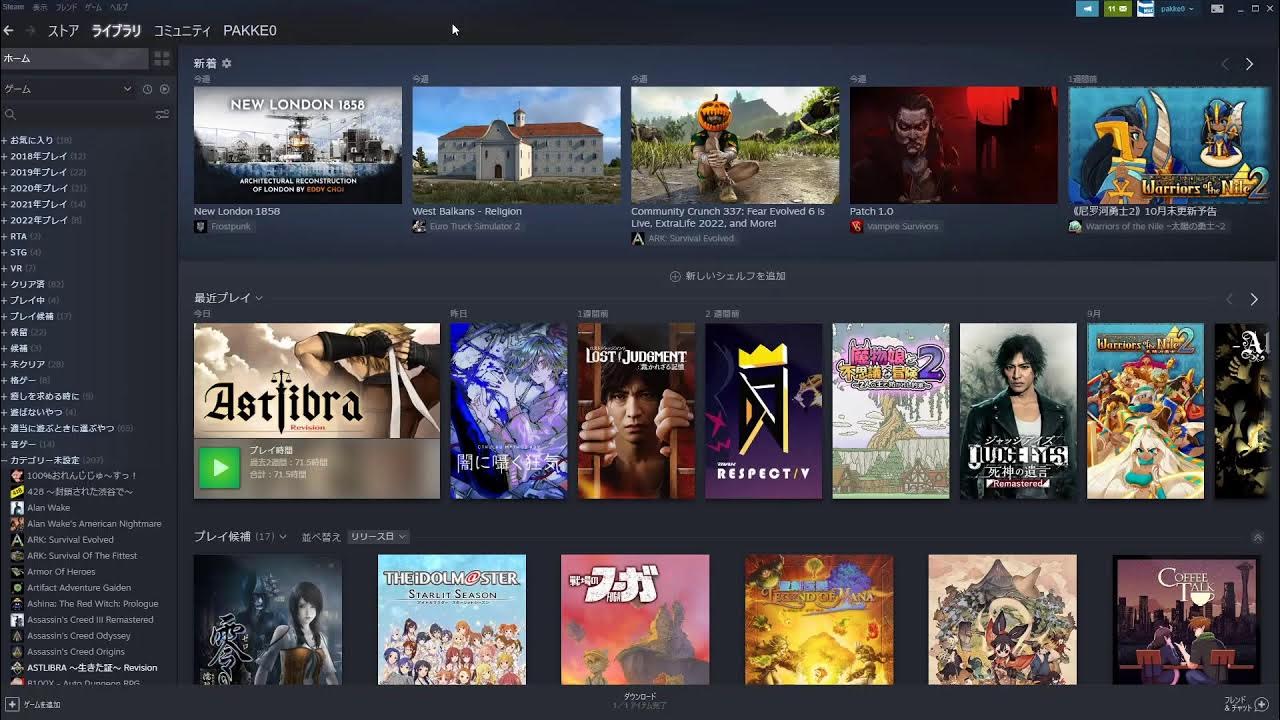
Task: Open the 表示 menu
Action: click(40, 7)
